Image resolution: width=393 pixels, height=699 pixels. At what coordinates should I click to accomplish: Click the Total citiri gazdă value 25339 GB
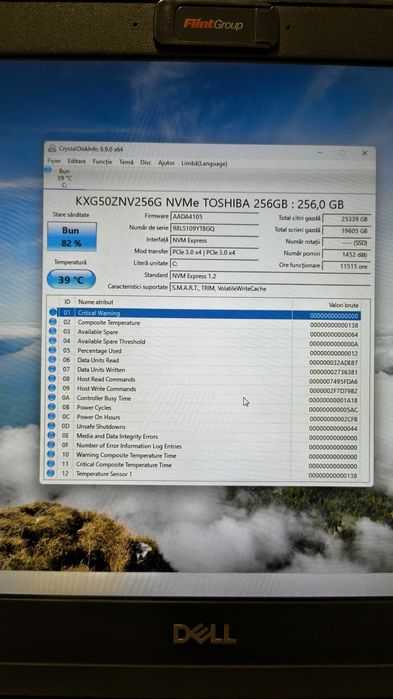pyautogui.click(x=346, y=219)
